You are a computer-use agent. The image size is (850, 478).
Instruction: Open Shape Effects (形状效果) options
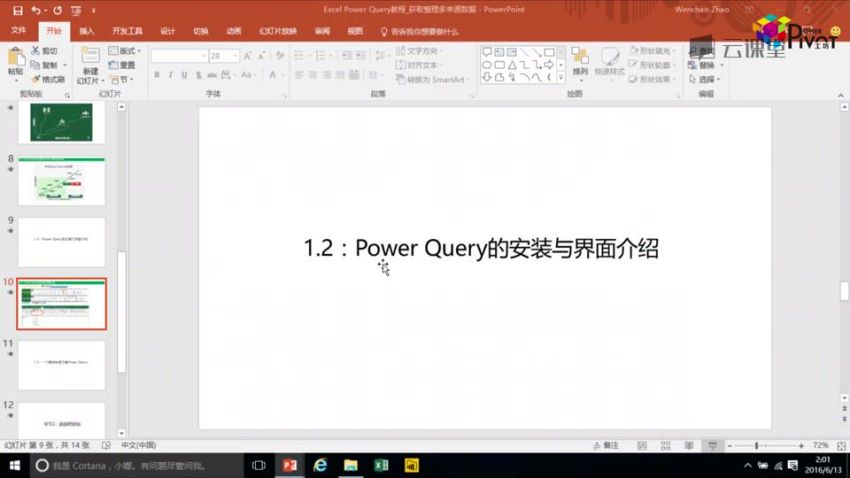(x=653, y=80)
